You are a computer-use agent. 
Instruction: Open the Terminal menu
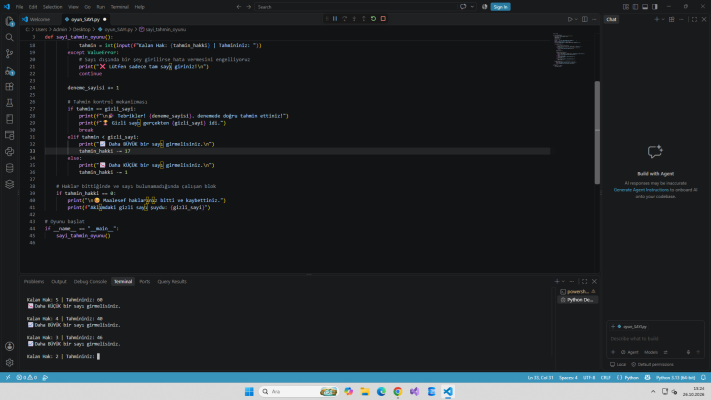(119, 7)
